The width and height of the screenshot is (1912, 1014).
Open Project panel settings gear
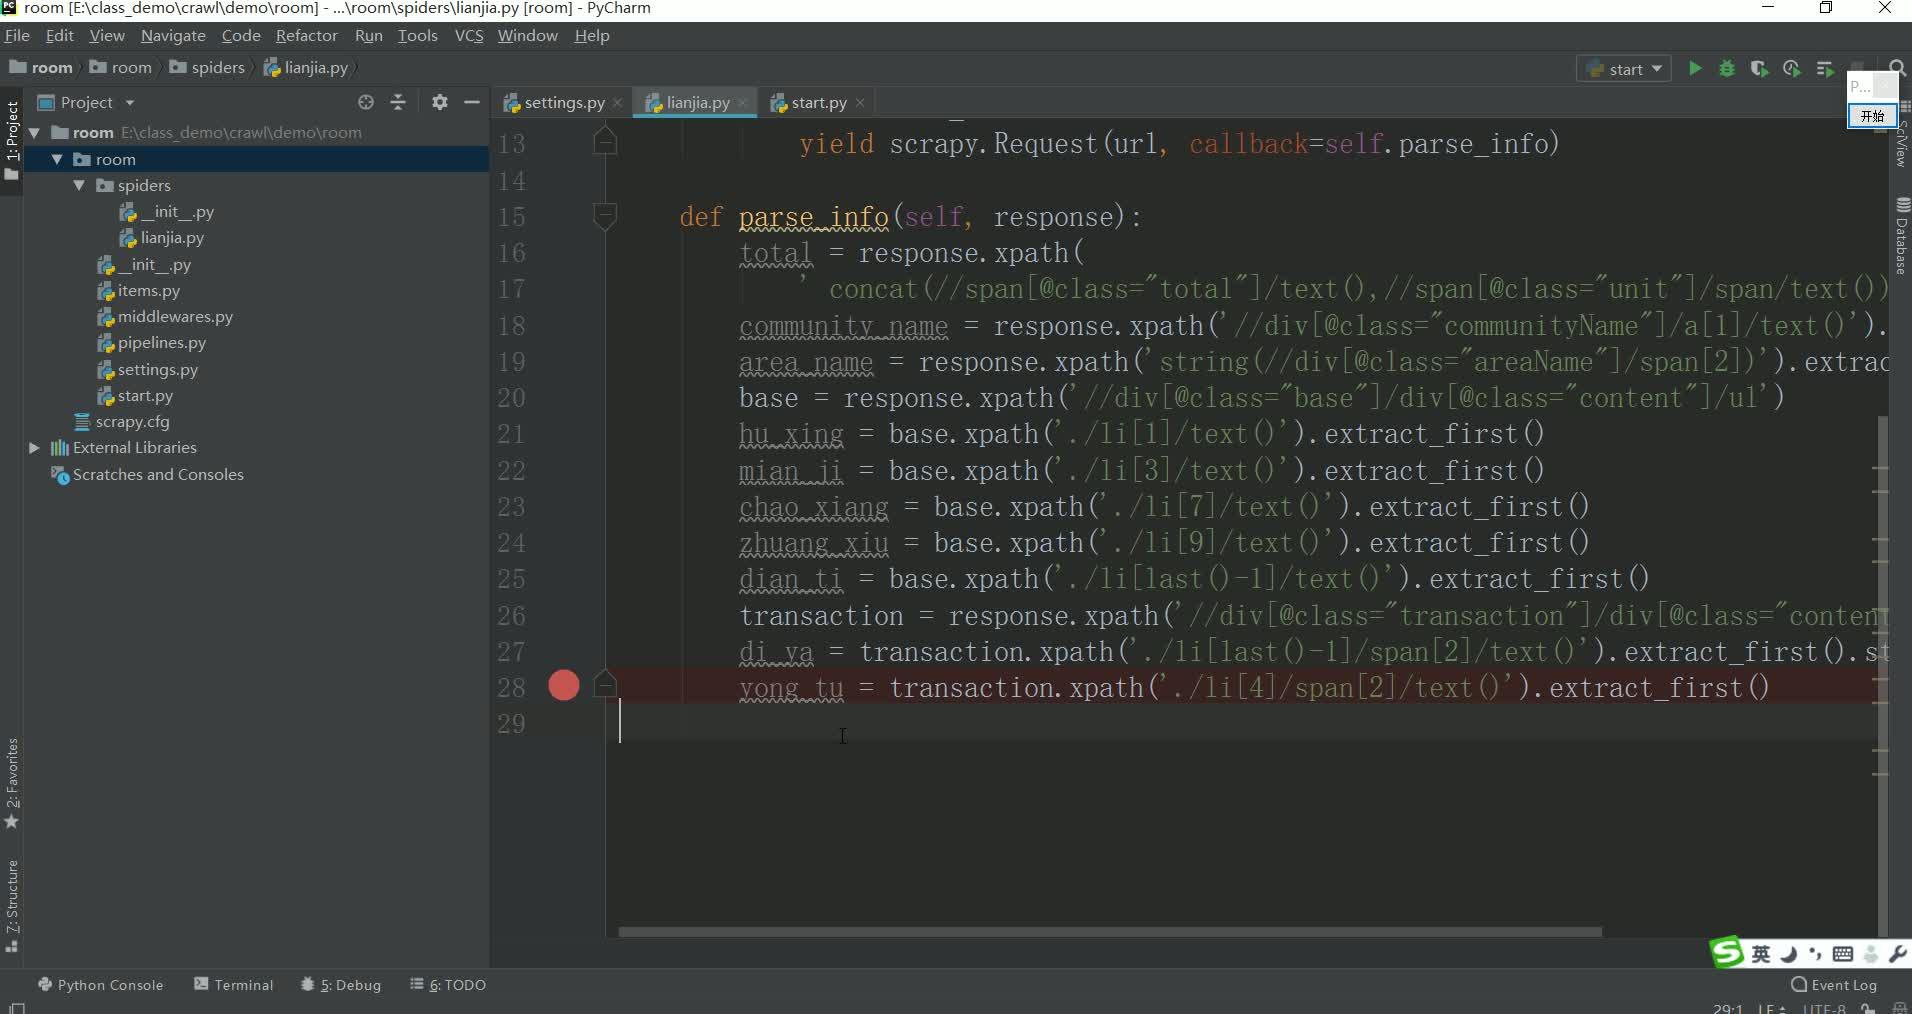point(440,102)
